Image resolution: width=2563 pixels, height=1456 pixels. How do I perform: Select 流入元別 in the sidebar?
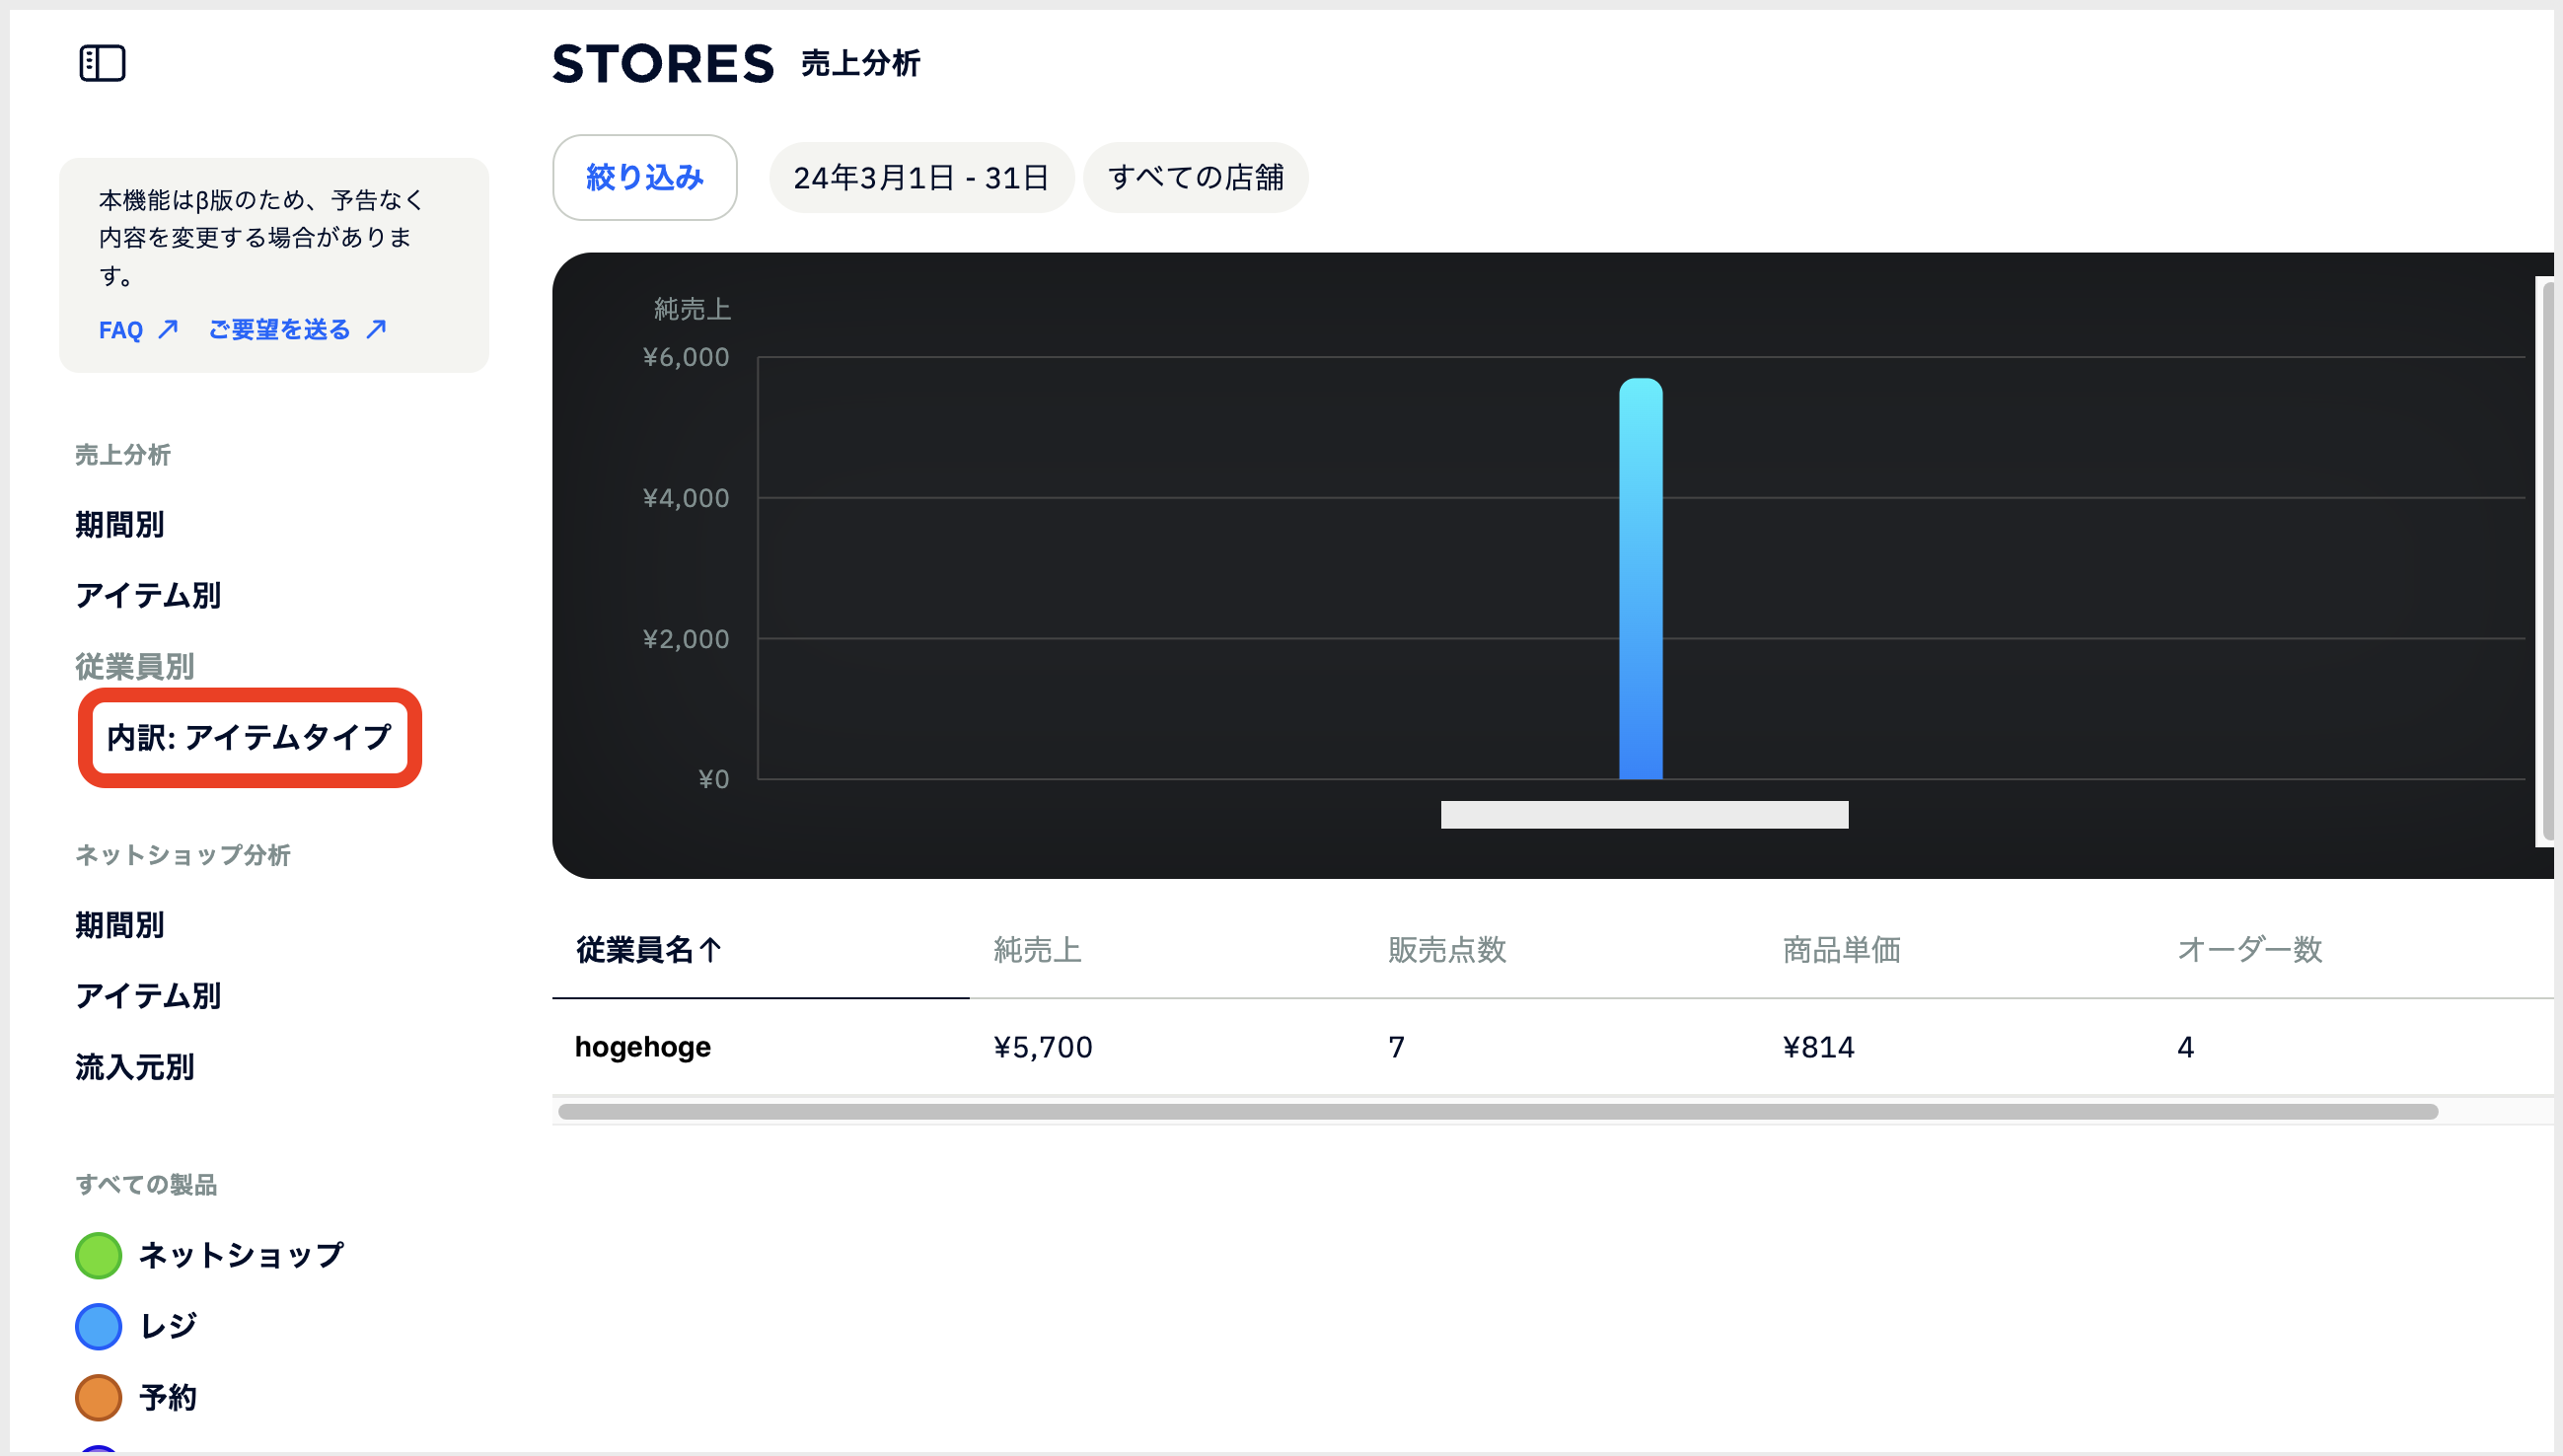[135, 1067]
